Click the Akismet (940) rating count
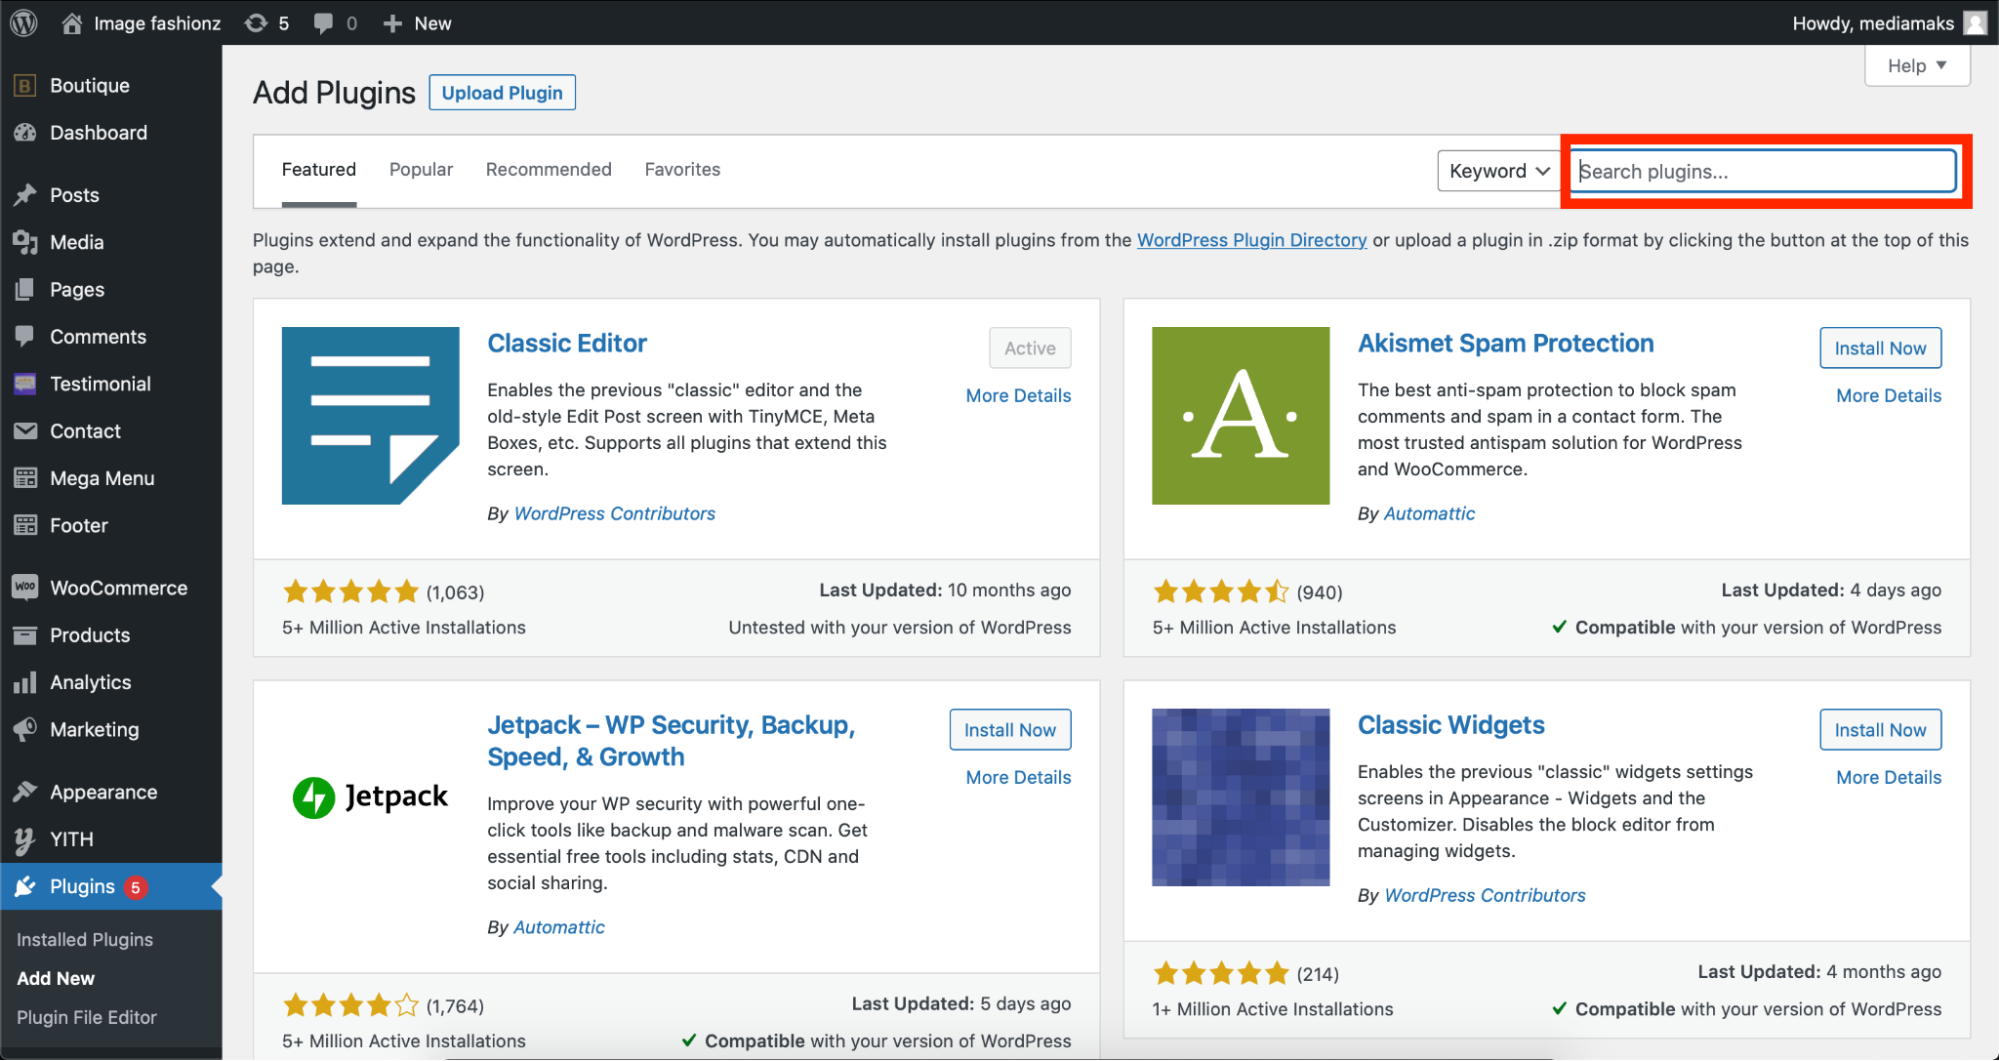Image resolution: width=1999 pixels, height=1061 pixels. (x=1319, y=593)
